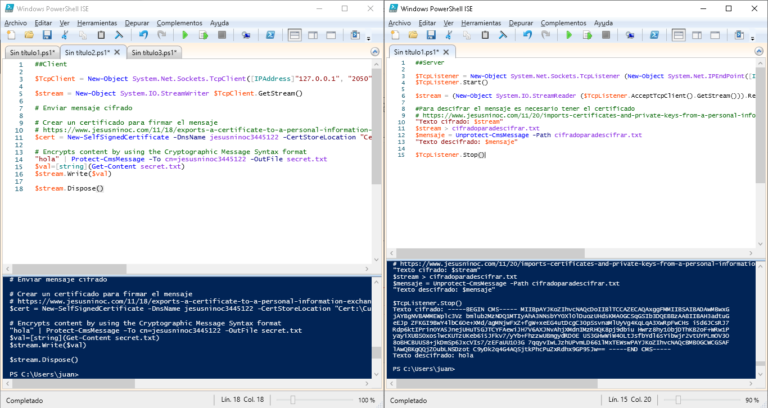Switch to the Sin título3.ps1 tab

154,52
